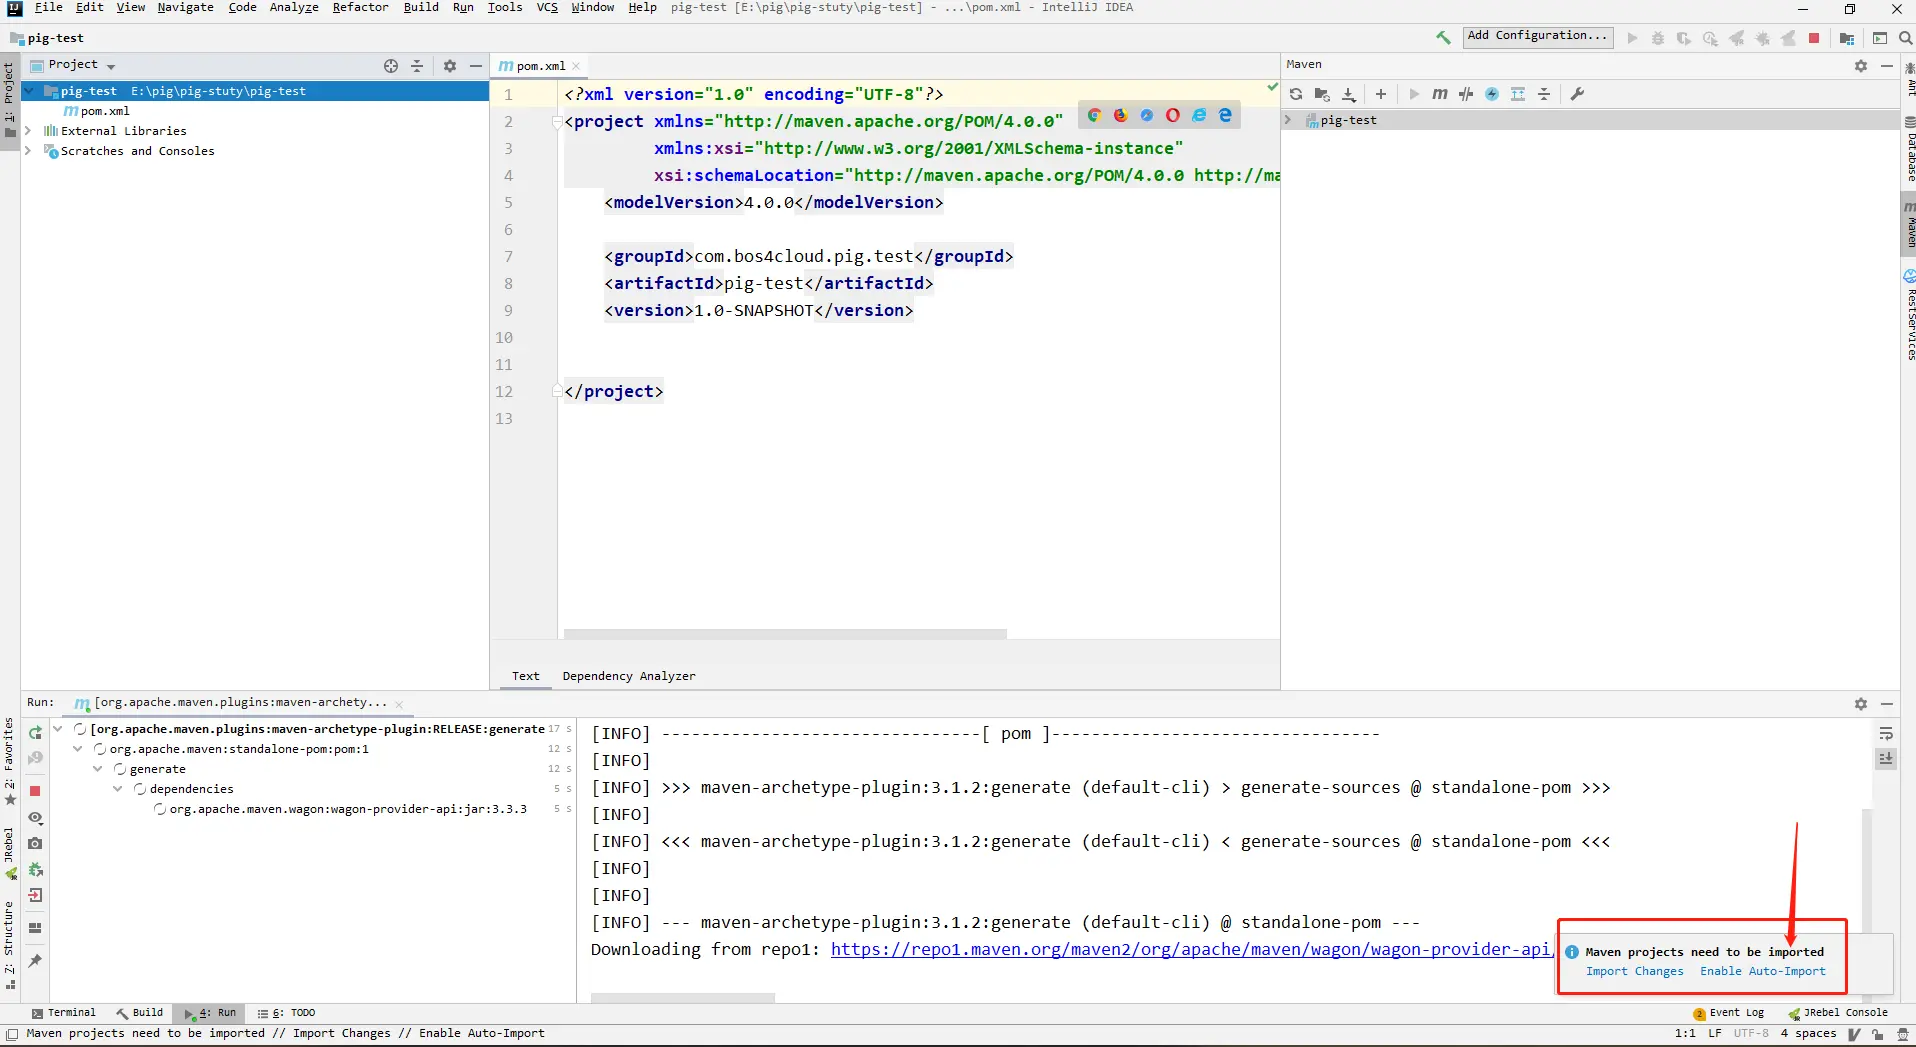
Task: Click the Add Maven Projects plus icon
Action: point(1381,94)
